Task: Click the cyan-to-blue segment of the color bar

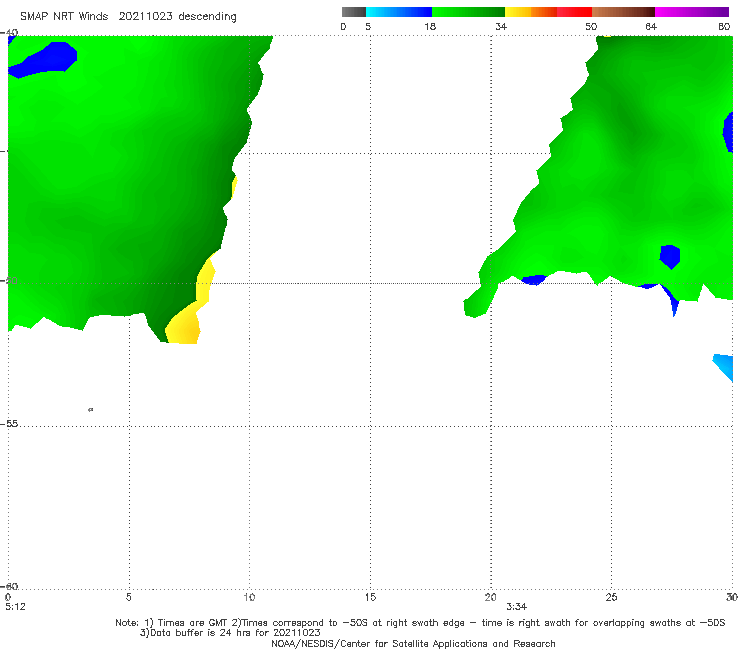Action: pos(399,12)
